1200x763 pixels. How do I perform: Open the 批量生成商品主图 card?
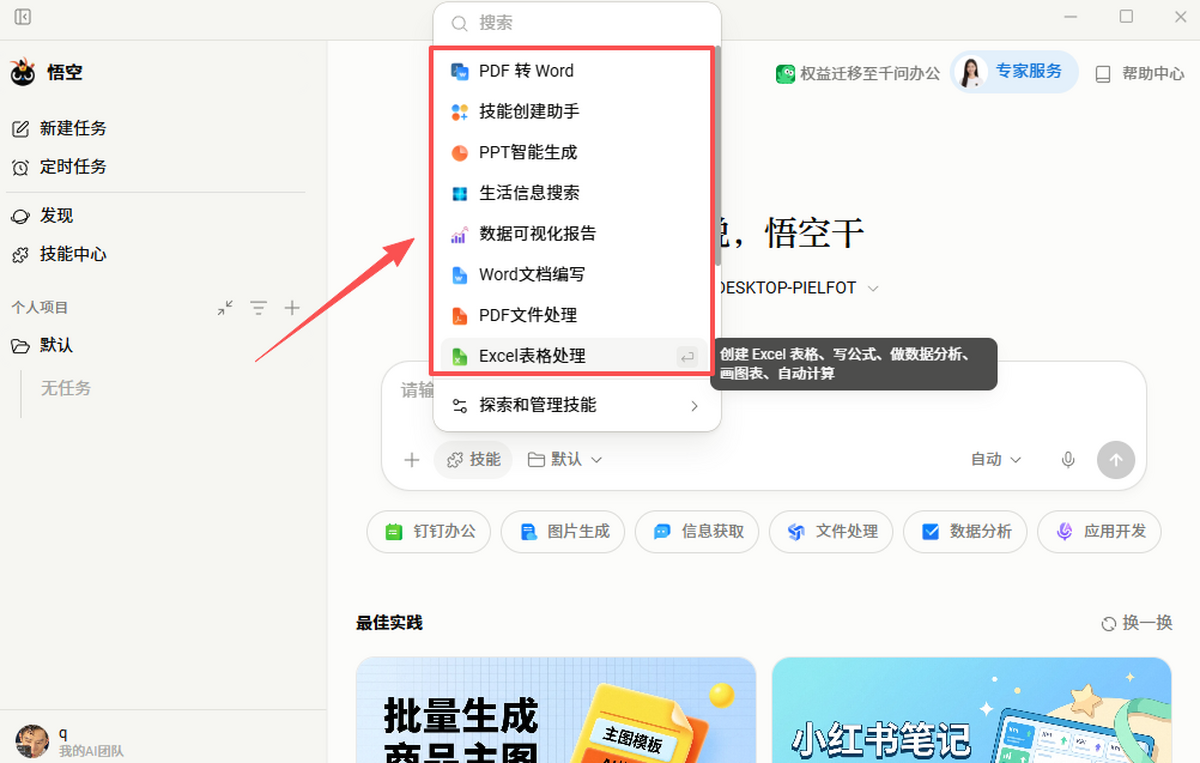[x=556, y=710]
